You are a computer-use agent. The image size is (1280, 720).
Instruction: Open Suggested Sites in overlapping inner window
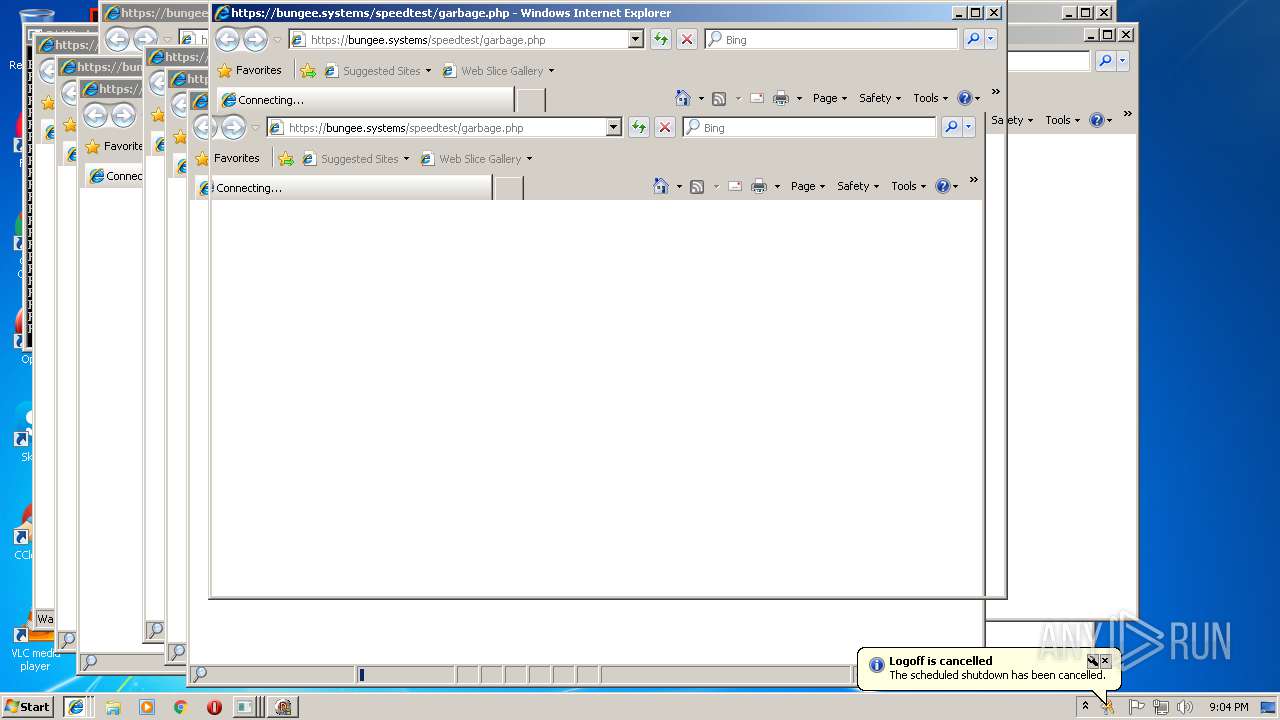355,159
